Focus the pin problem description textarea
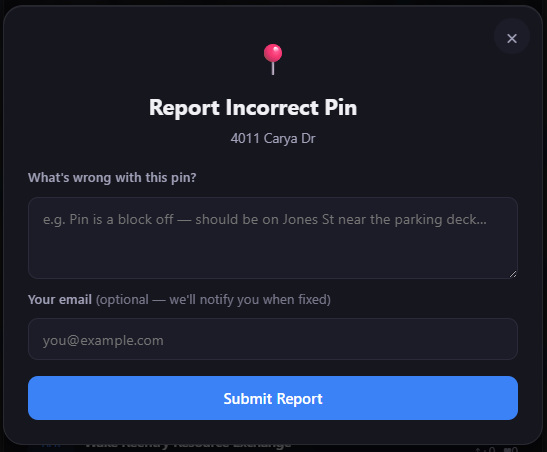Image resolution: width=547 pixels, height=452 pixels. coord(273,238)
